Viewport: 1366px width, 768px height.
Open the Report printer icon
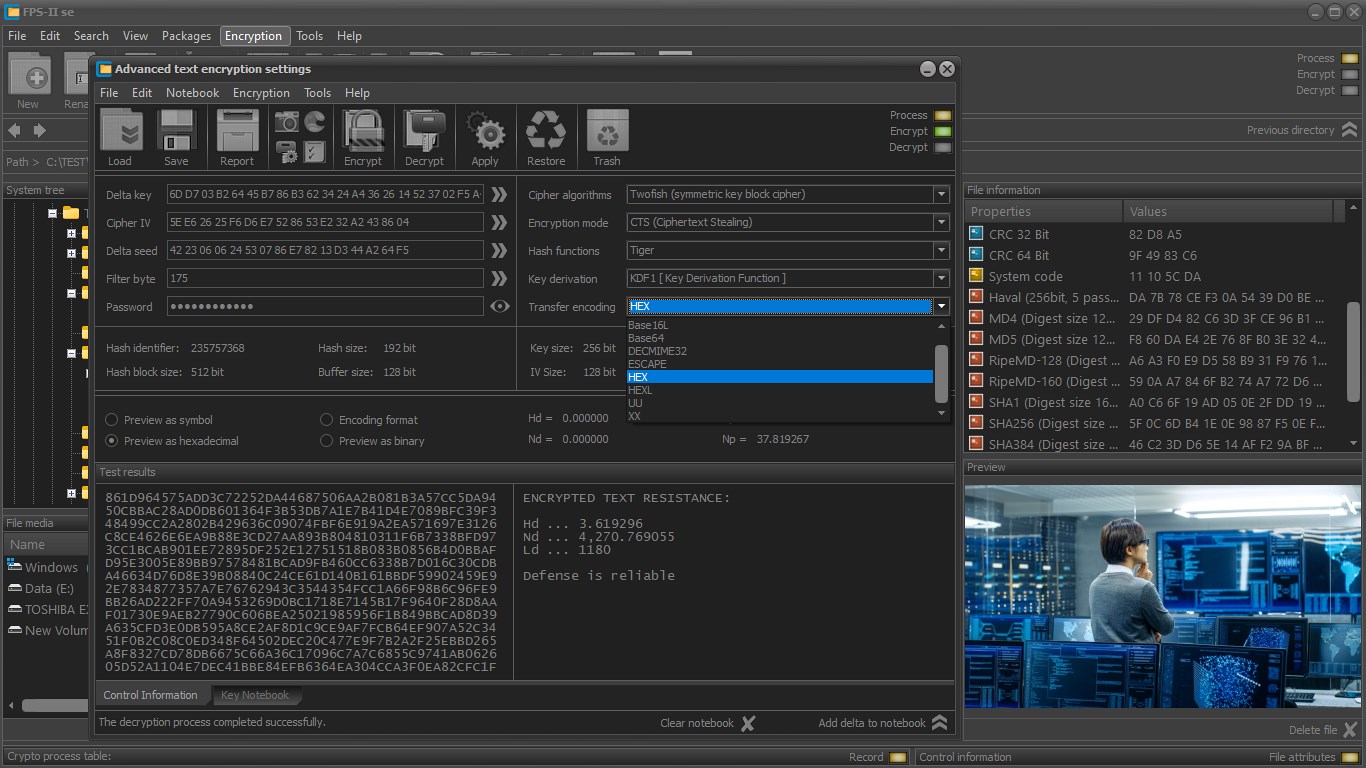[237, 131]
